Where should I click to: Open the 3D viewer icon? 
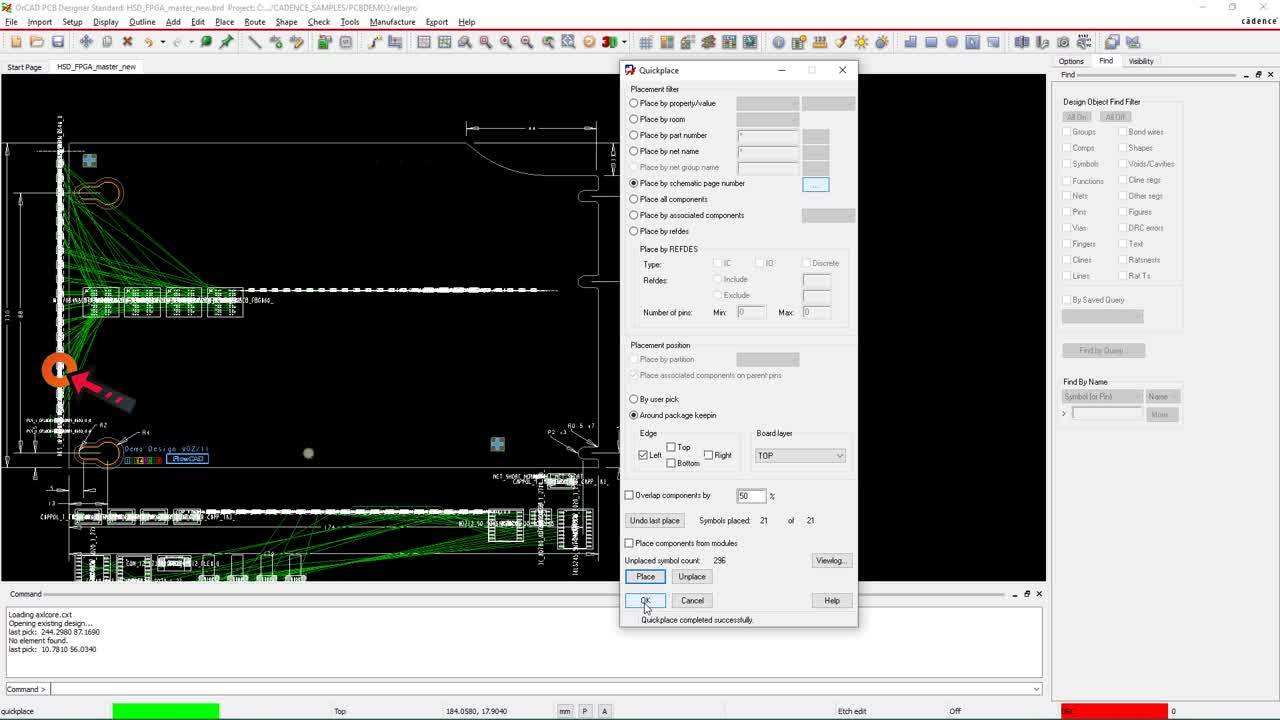(x=609, y=42)
